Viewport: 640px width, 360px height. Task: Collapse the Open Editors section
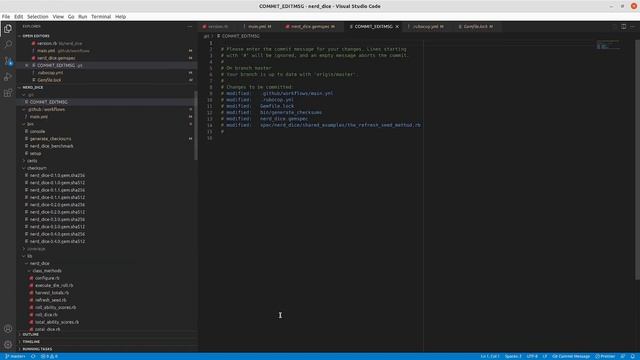pos(36,36)
